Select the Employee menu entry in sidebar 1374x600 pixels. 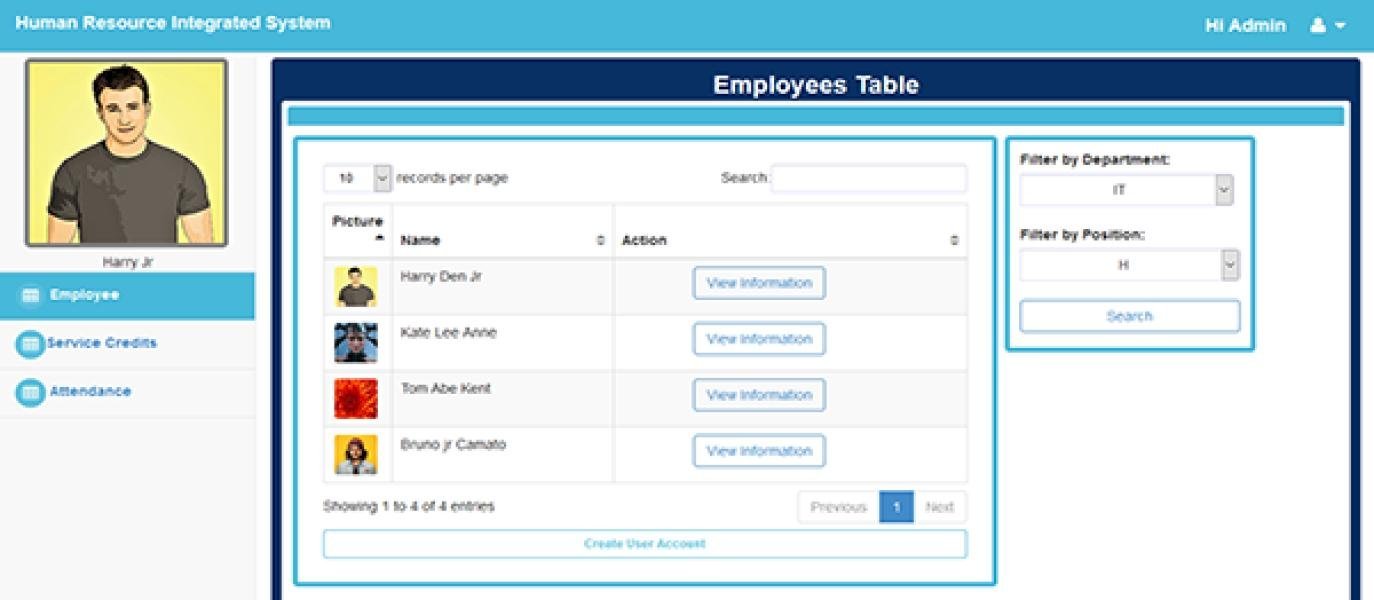click(85, 293)
